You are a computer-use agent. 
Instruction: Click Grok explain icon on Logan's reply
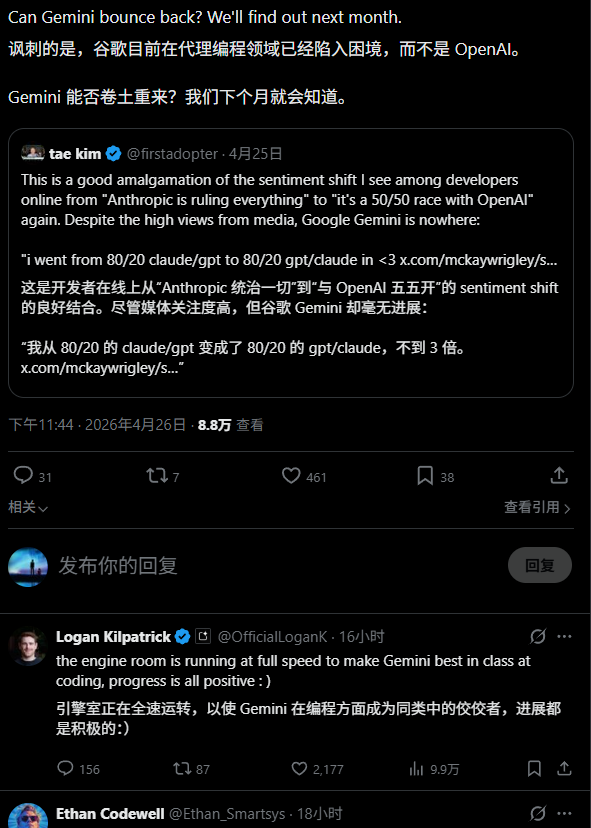pyautogui.click(x=538, y=636)
